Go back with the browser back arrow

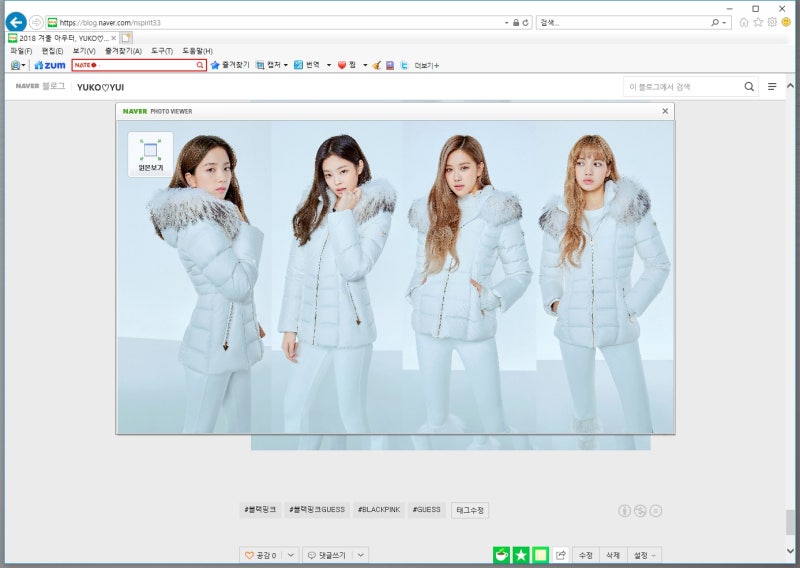click(x=16, y=22)
